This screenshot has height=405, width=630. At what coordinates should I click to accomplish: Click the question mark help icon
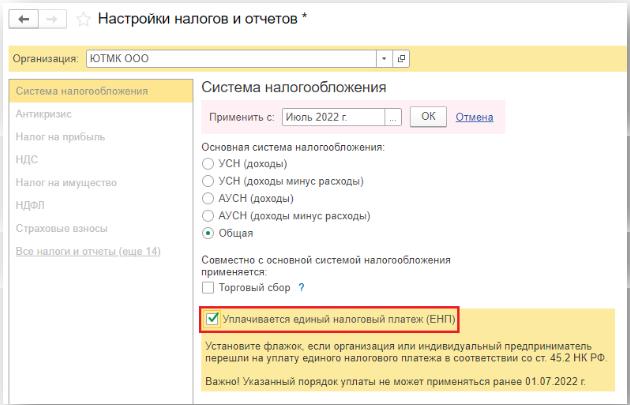tap(300, 288)
